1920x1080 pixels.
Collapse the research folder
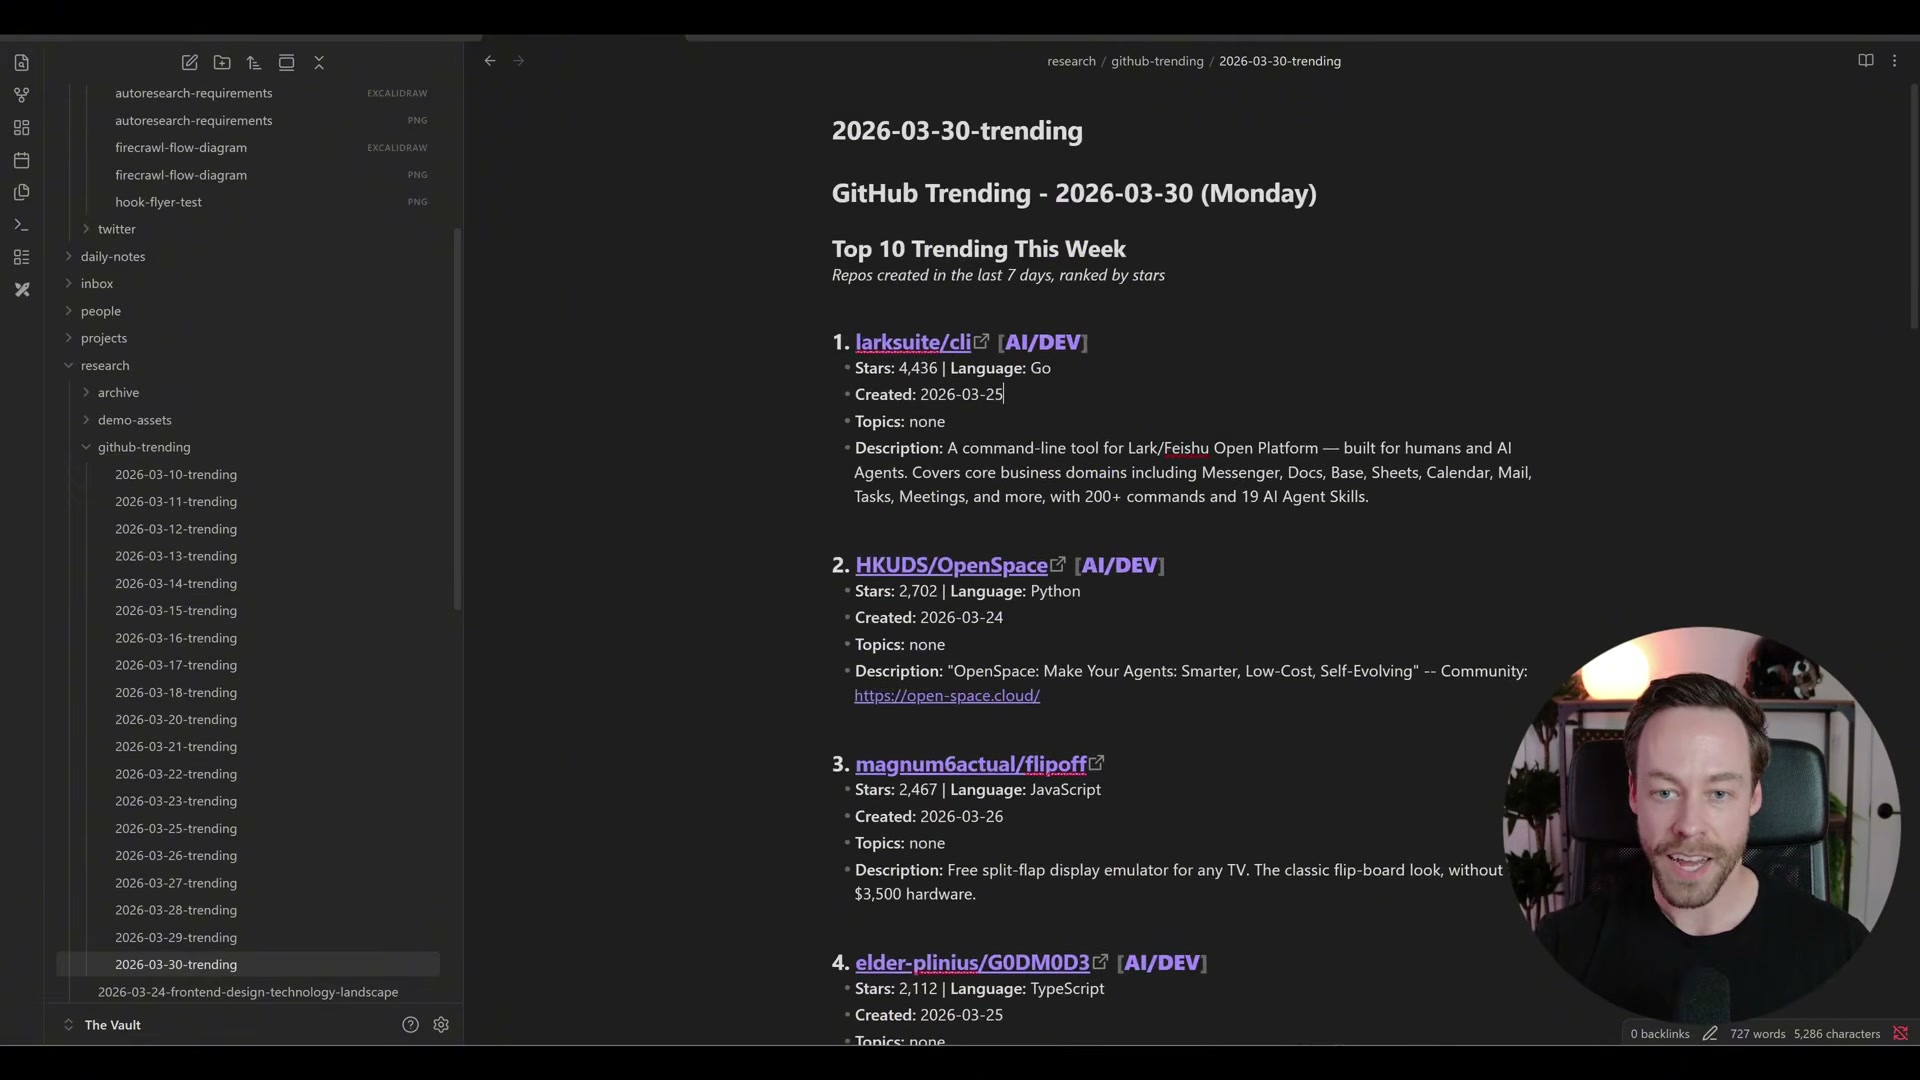[x=69, y=366]
